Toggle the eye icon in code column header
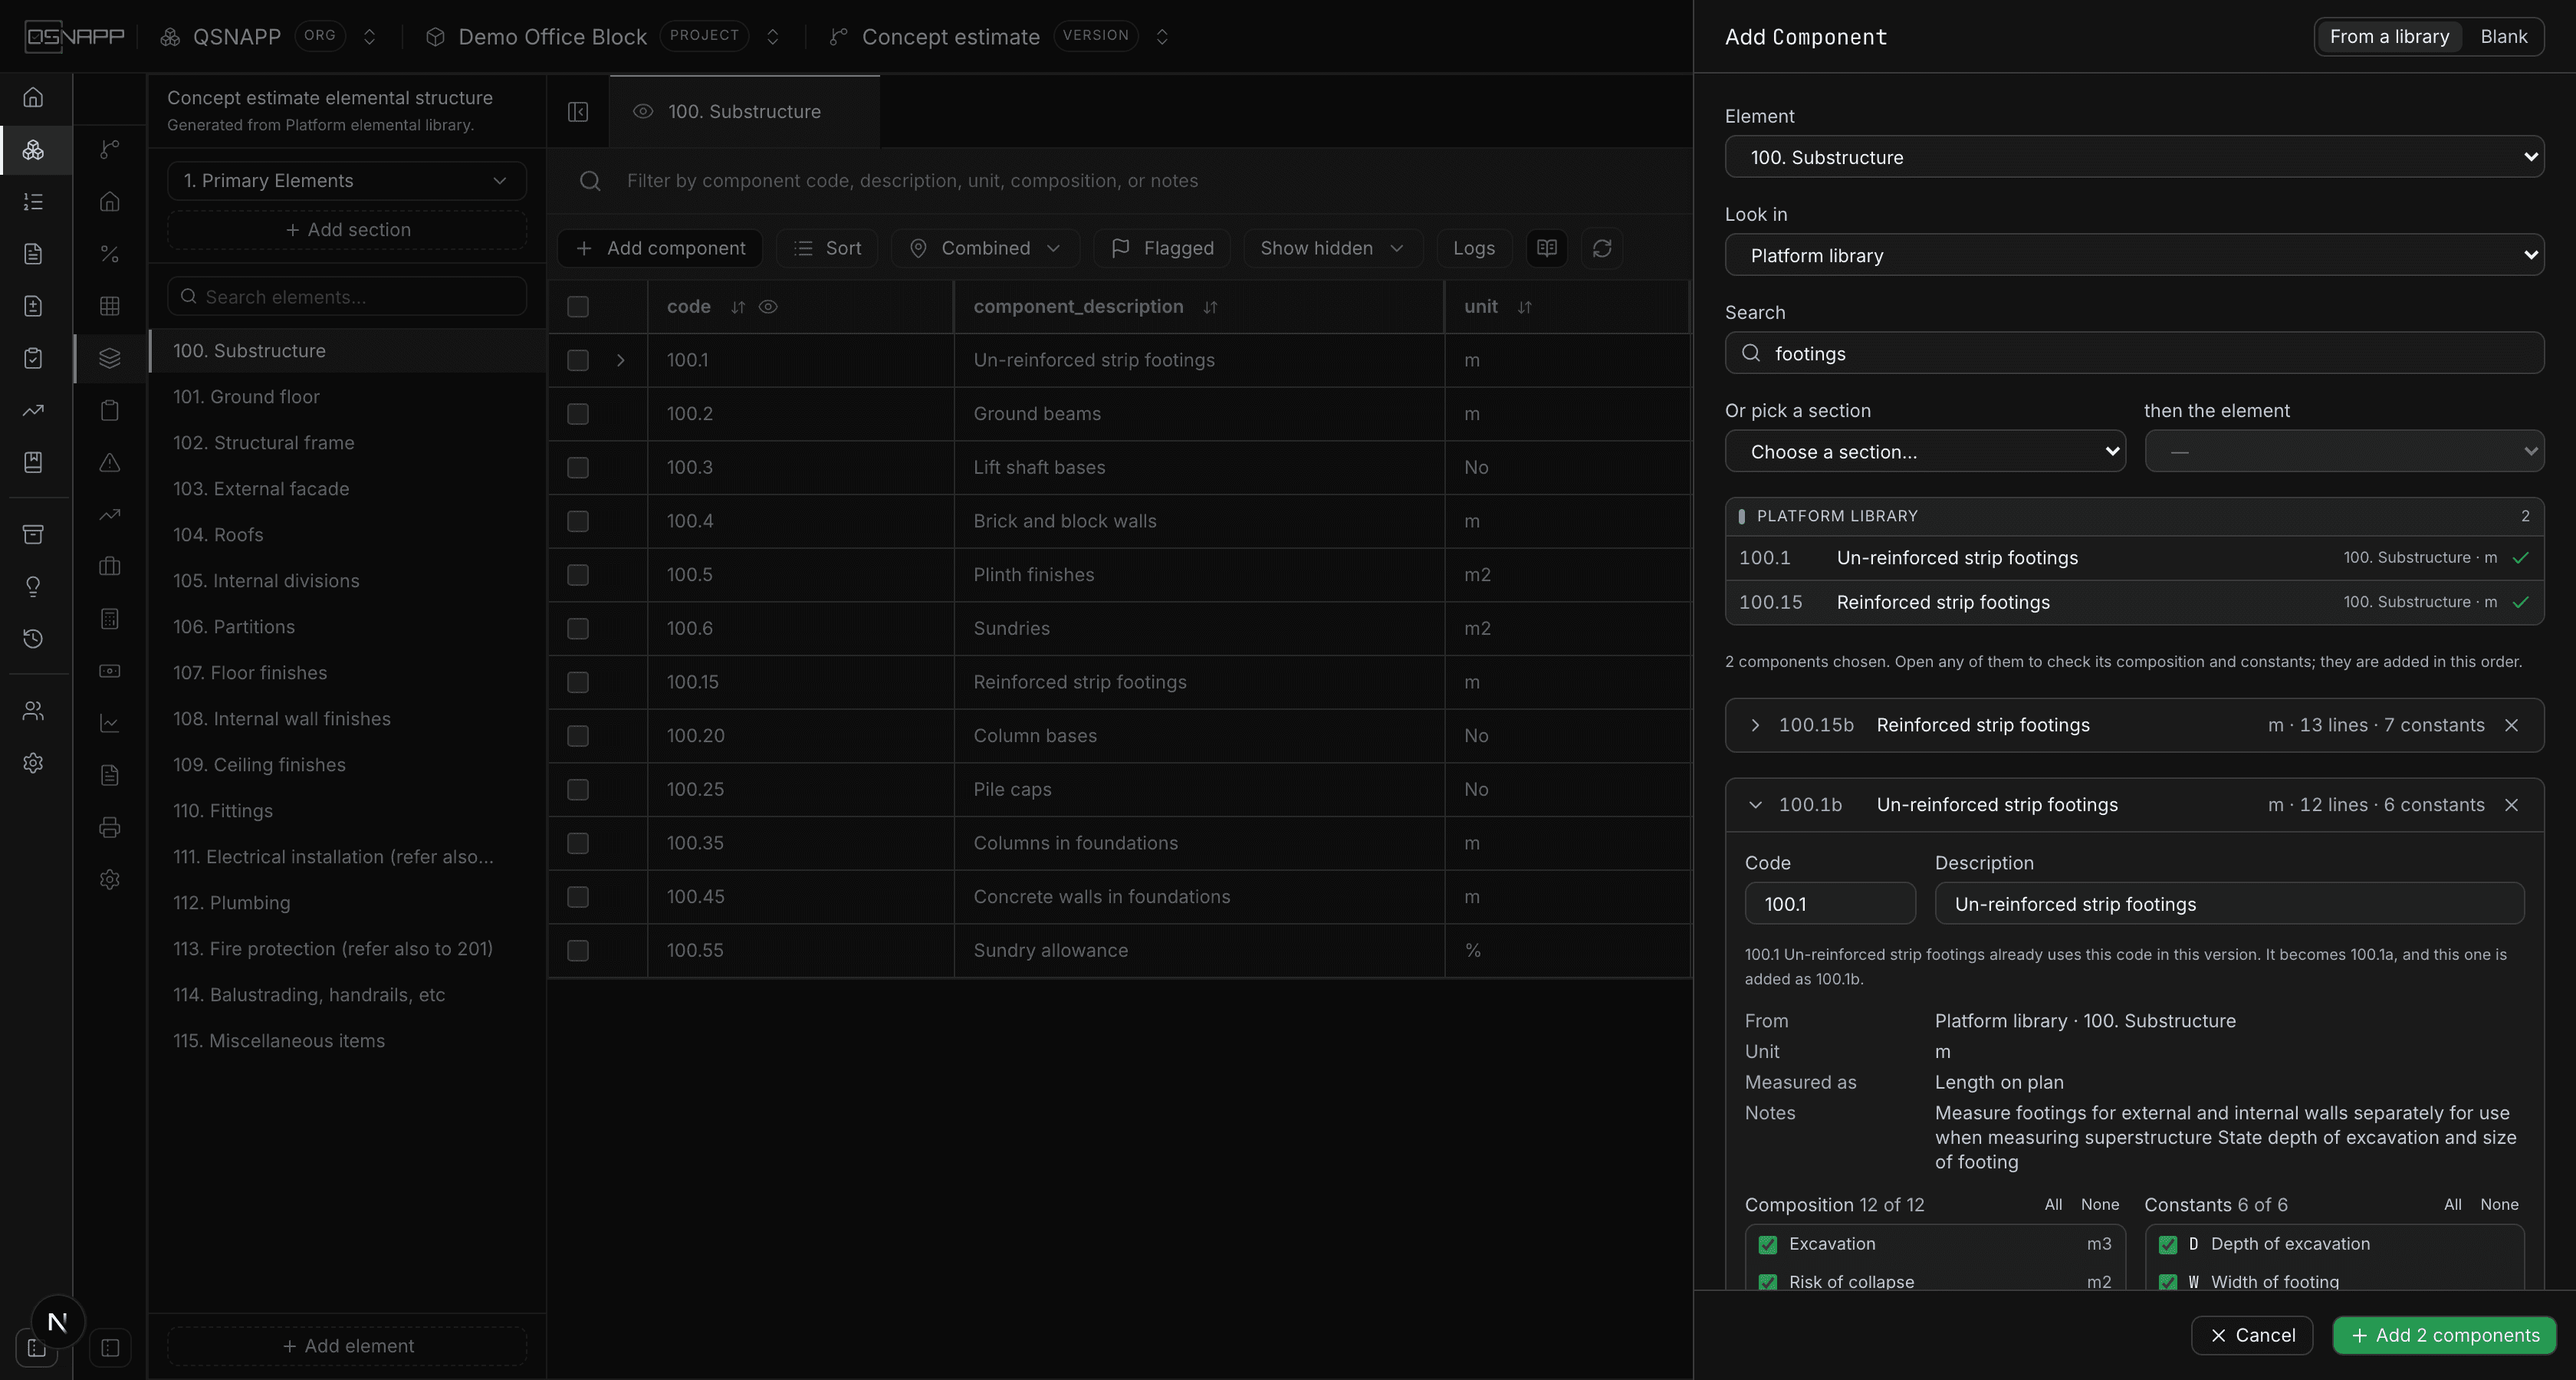This screenshot has width=2576, height=1380. [x=768, y=307]
